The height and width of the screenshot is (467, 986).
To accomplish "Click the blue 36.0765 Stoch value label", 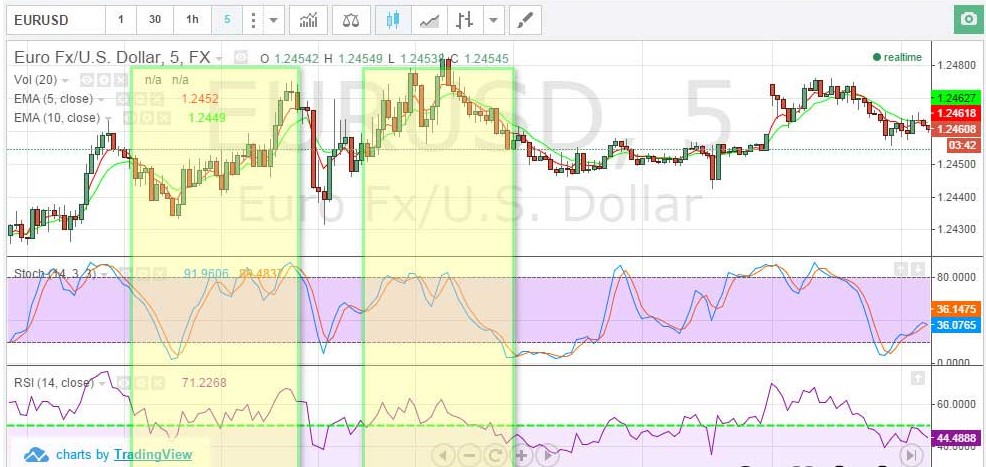I will point(956,325).
